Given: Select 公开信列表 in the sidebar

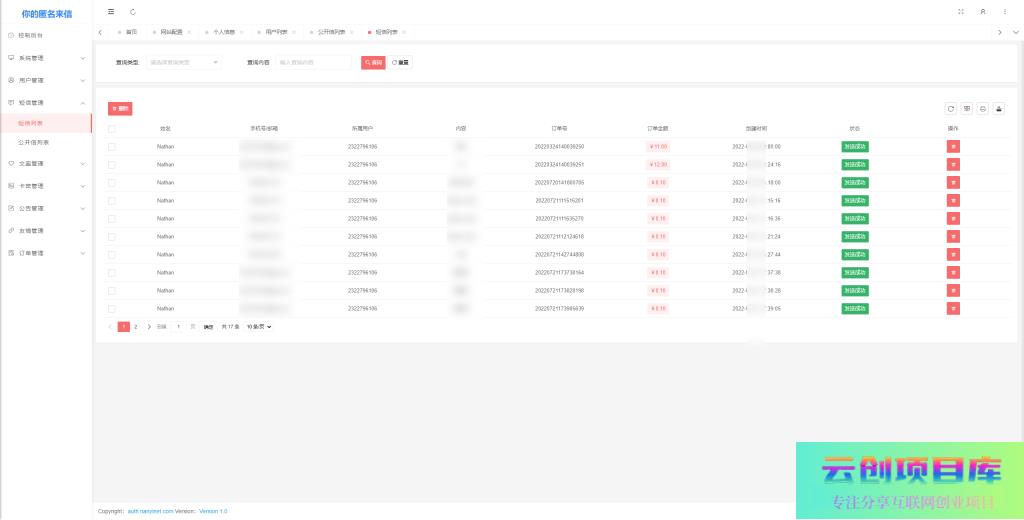Looking at the screenshot, I should [34, 142].
